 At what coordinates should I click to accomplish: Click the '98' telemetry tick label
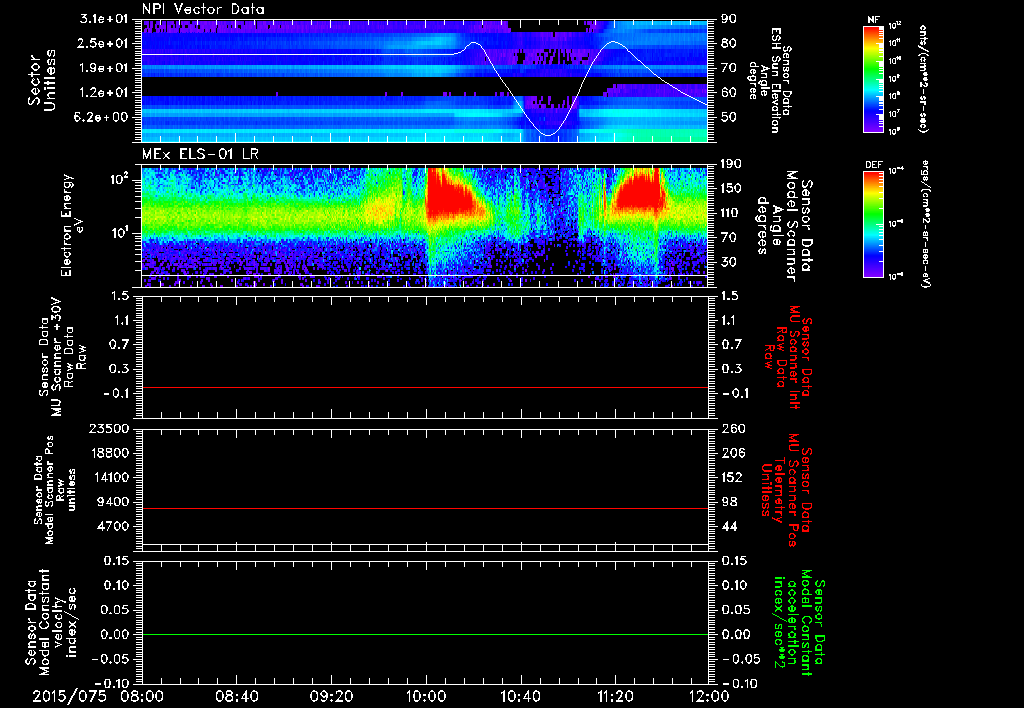click(x=728, y=502)
